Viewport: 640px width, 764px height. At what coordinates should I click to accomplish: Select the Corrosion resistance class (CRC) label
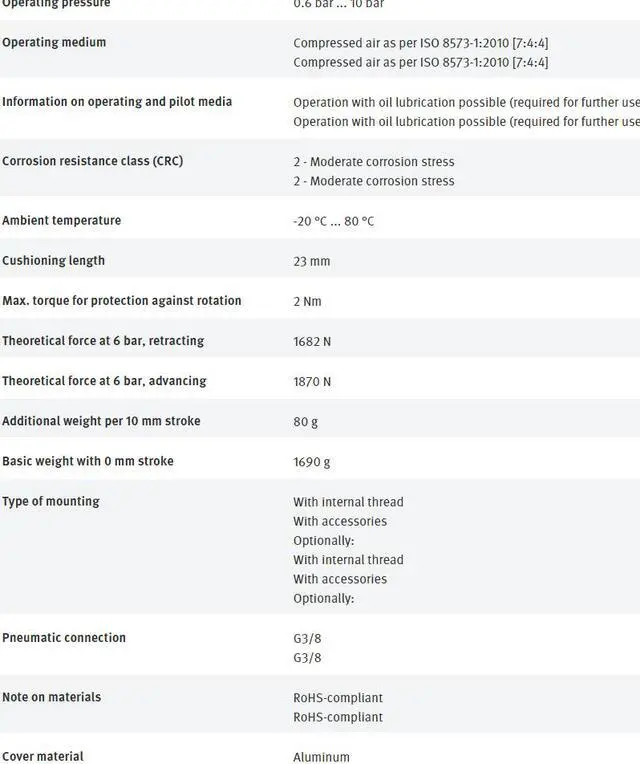click(x=93, y=161)
